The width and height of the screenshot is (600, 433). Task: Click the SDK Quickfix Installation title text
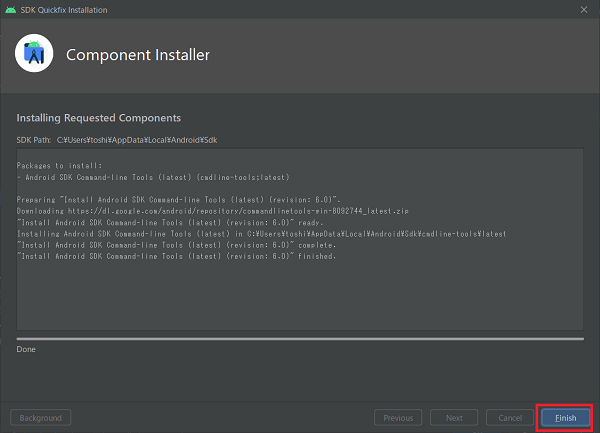(64, 9)
